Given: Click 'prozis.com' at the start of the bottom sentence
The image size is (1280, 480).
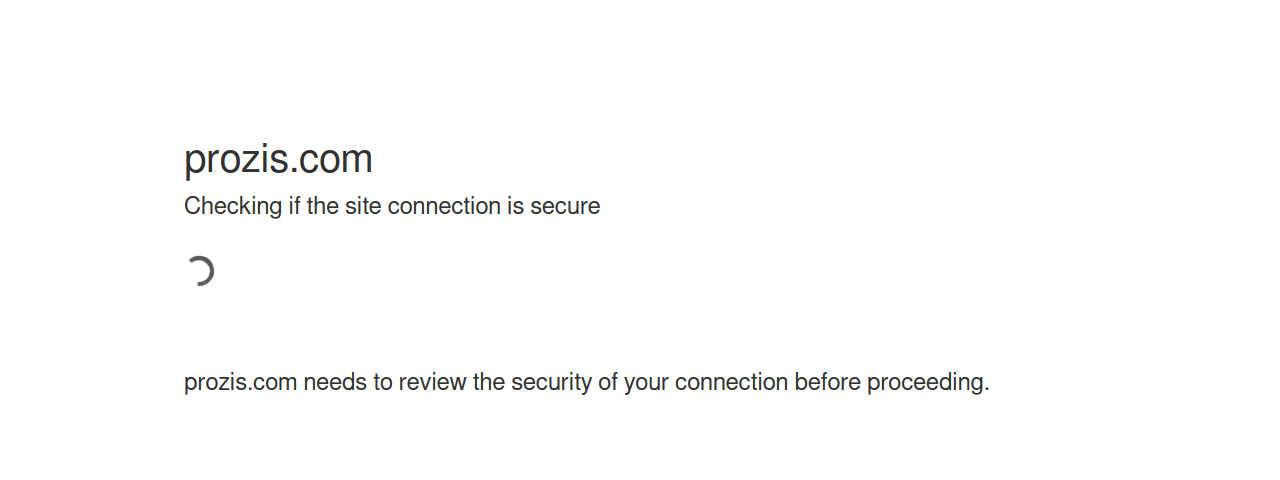Looking at the screenshot, I should (241, 382).
